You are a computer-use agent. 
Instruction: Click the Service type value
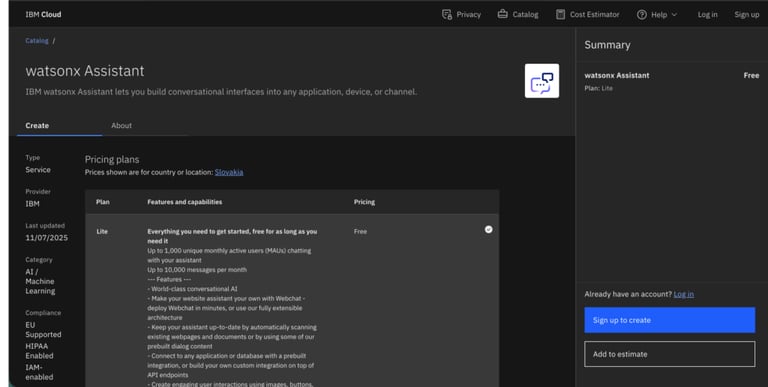tap(38, 169)
